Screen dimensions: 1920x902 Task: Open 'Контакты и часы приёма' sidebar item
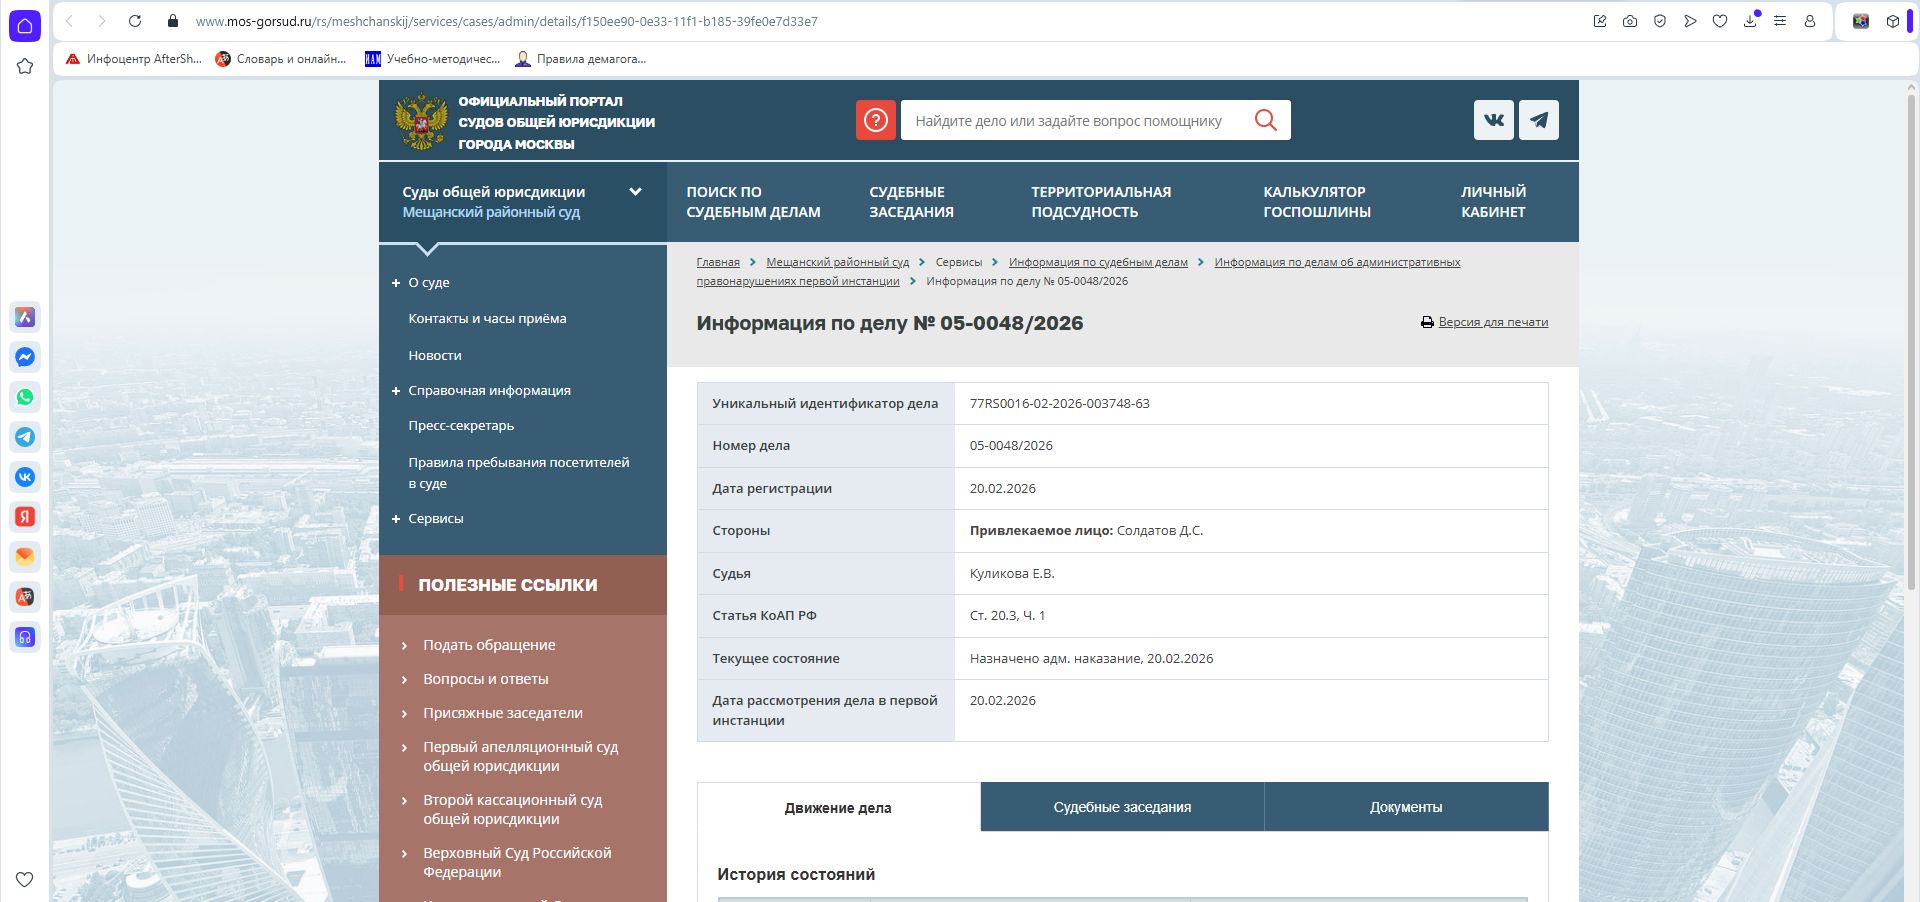[487, 319]
